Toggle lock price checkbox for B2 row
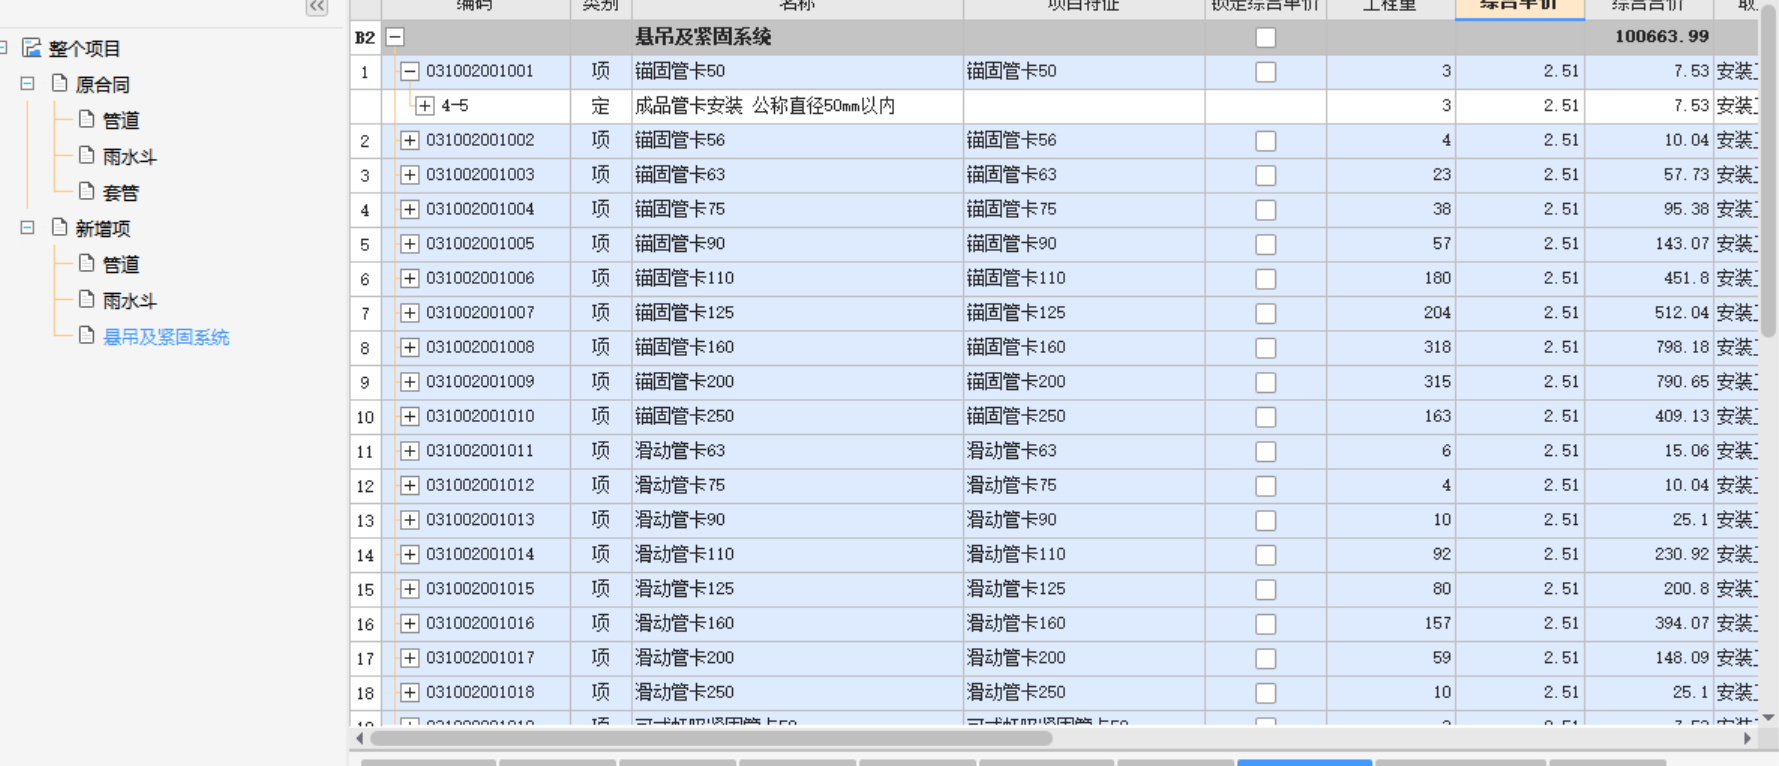 click(1266, 38)
